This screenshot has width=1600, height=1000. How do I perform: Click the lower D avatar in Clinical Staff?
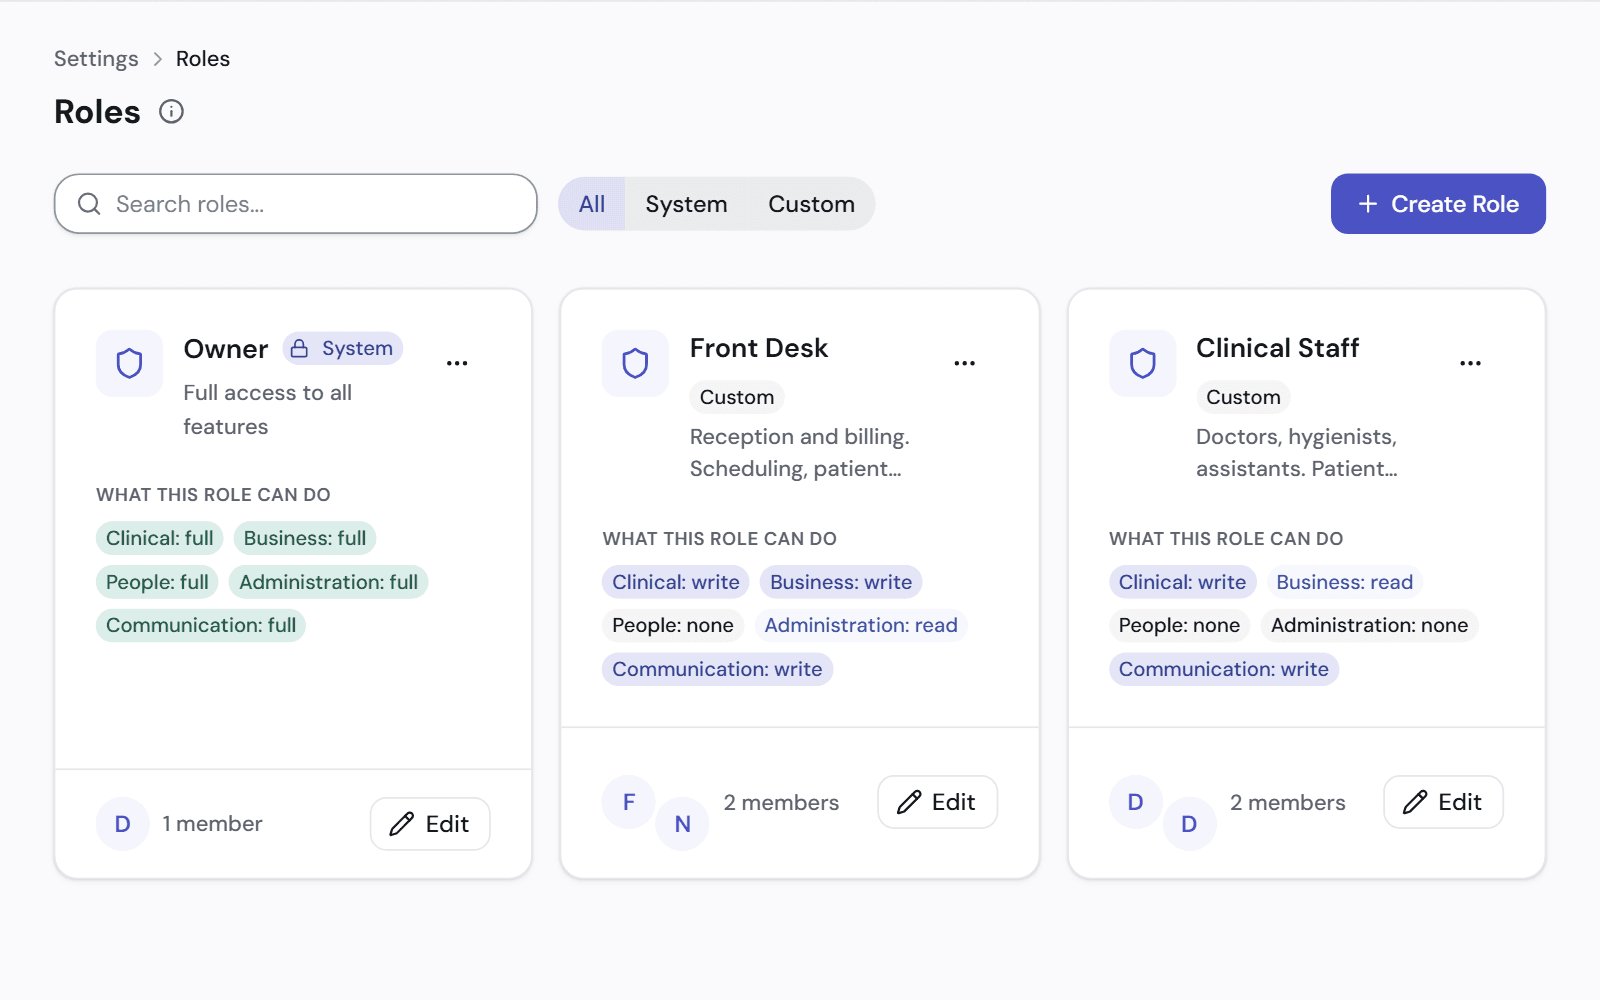coord(1190,824)
